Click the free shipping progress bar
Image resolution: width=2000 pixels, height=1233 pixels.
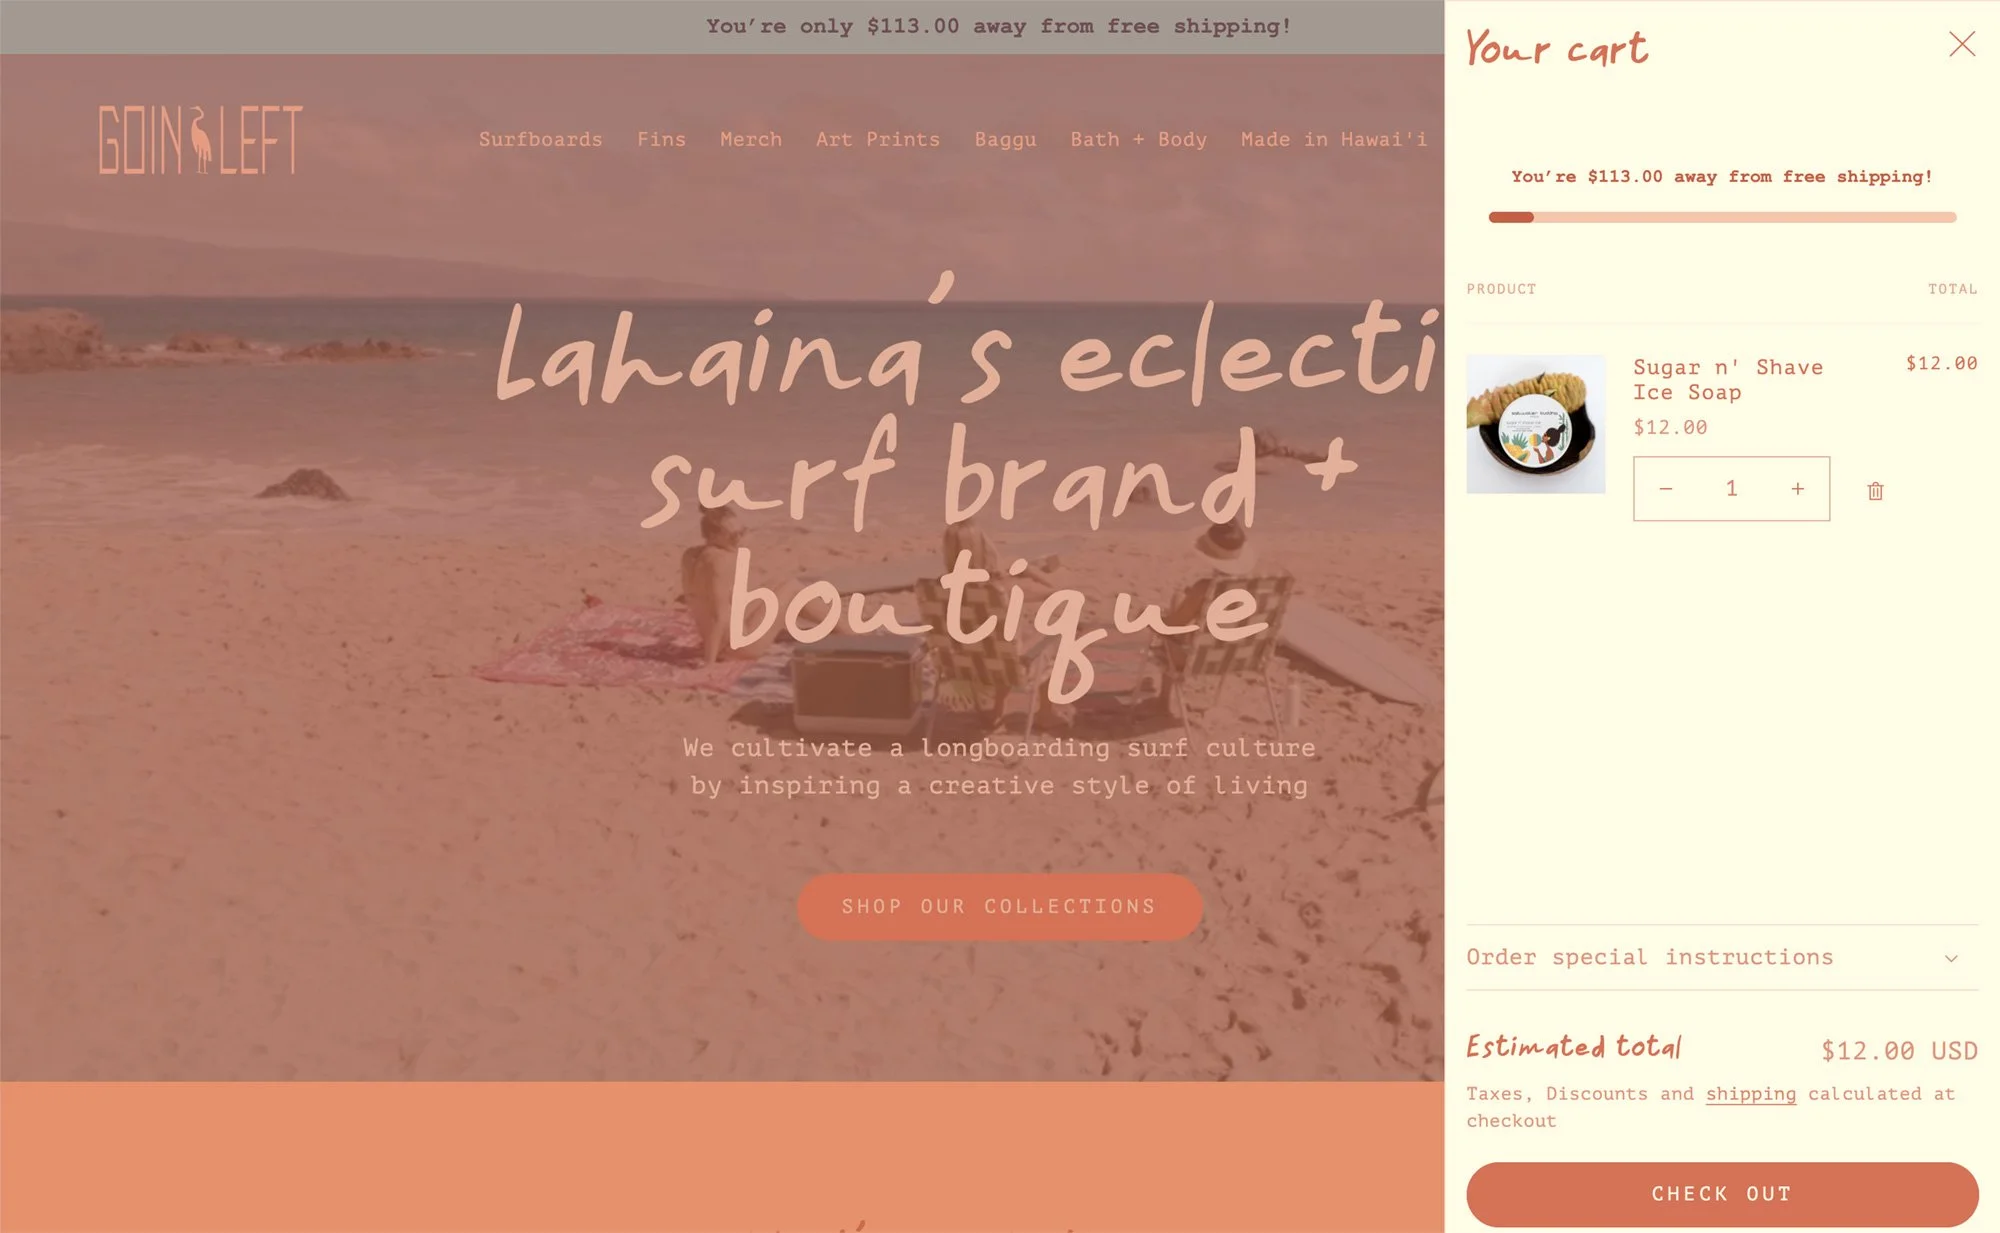click(x=1722, y=217)
